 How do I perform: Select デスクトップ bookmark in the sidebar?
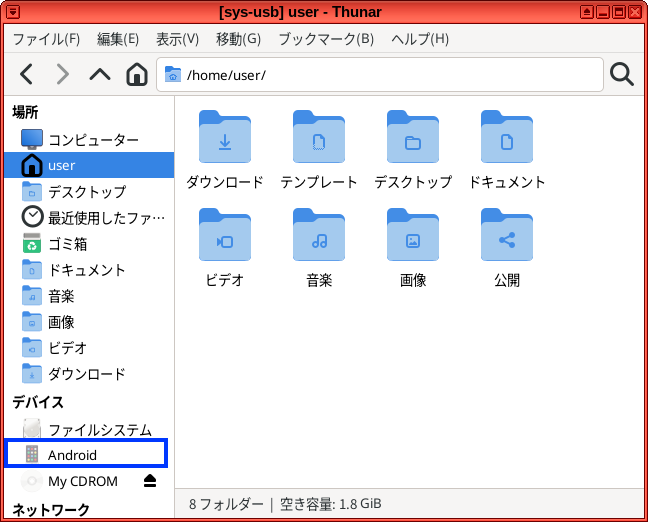(x=89, y=191)
